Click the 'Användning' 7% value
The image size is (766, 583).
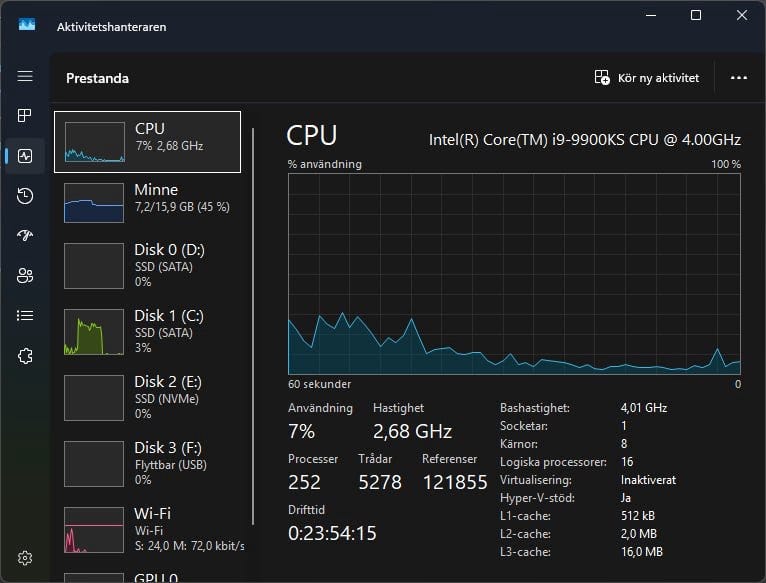click(301, 431)
